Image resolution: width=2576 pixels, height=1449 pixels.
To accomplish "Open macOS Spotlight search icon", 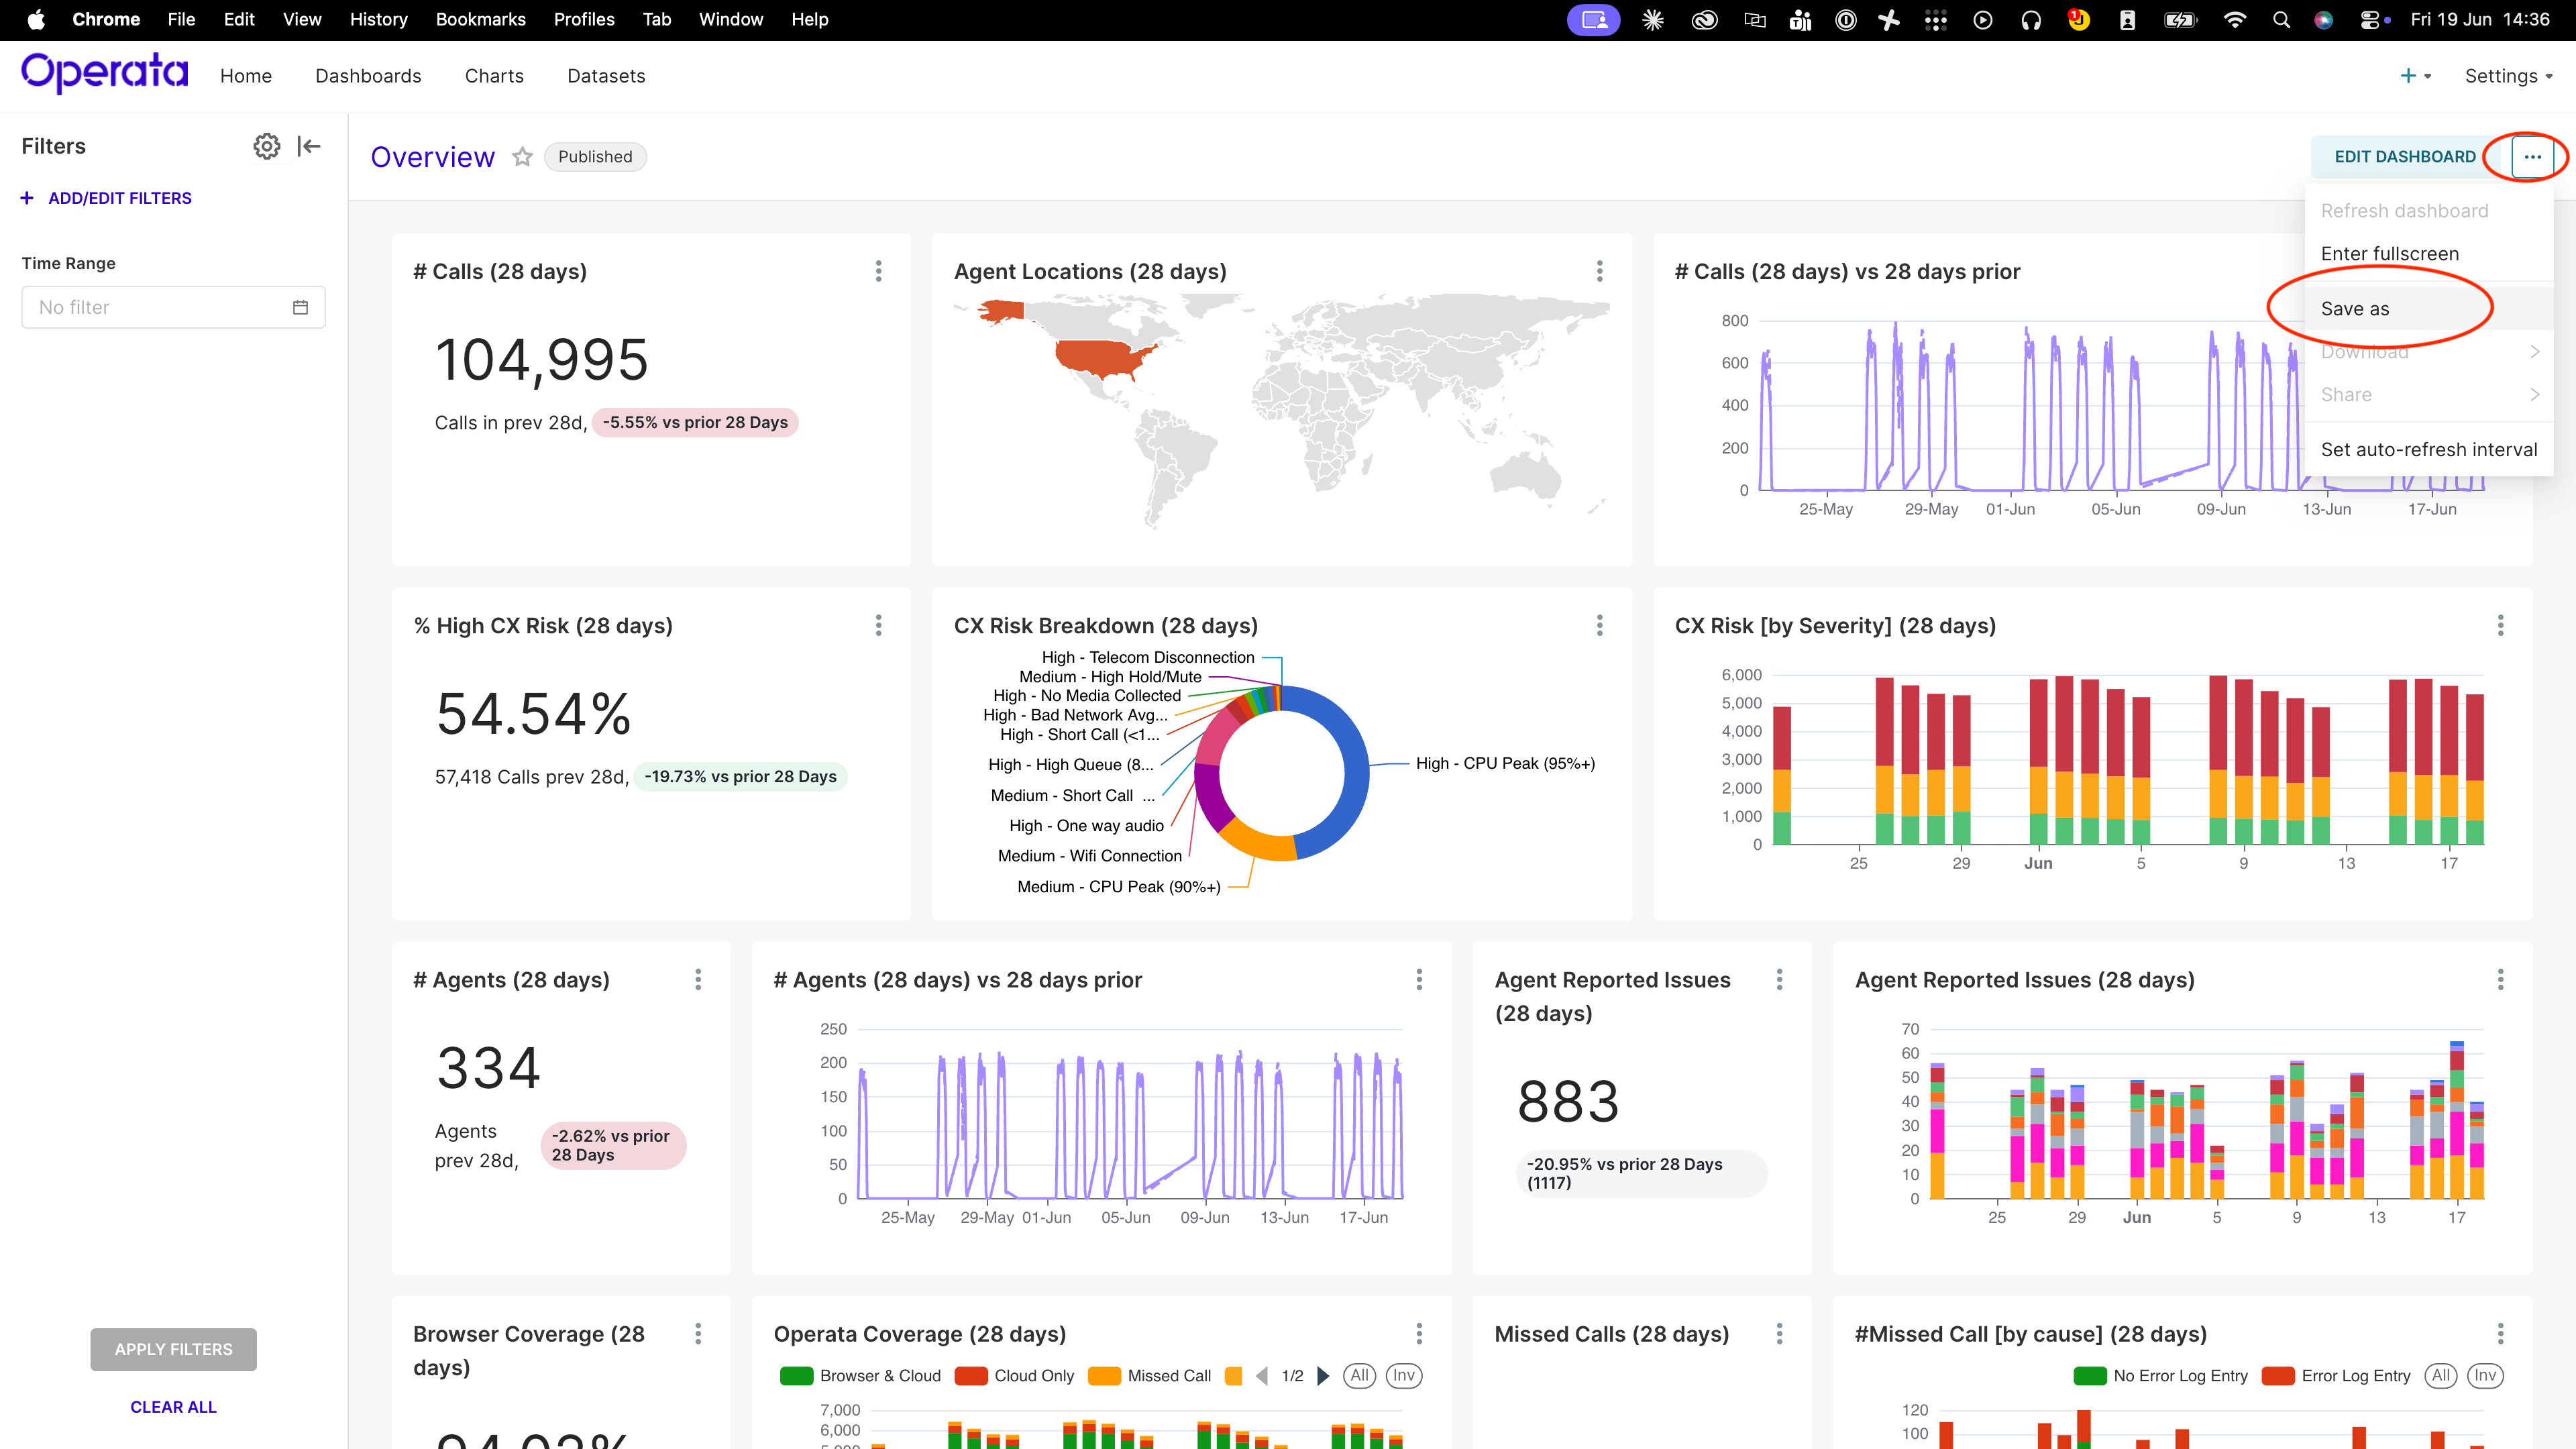I will (2281, 20).
